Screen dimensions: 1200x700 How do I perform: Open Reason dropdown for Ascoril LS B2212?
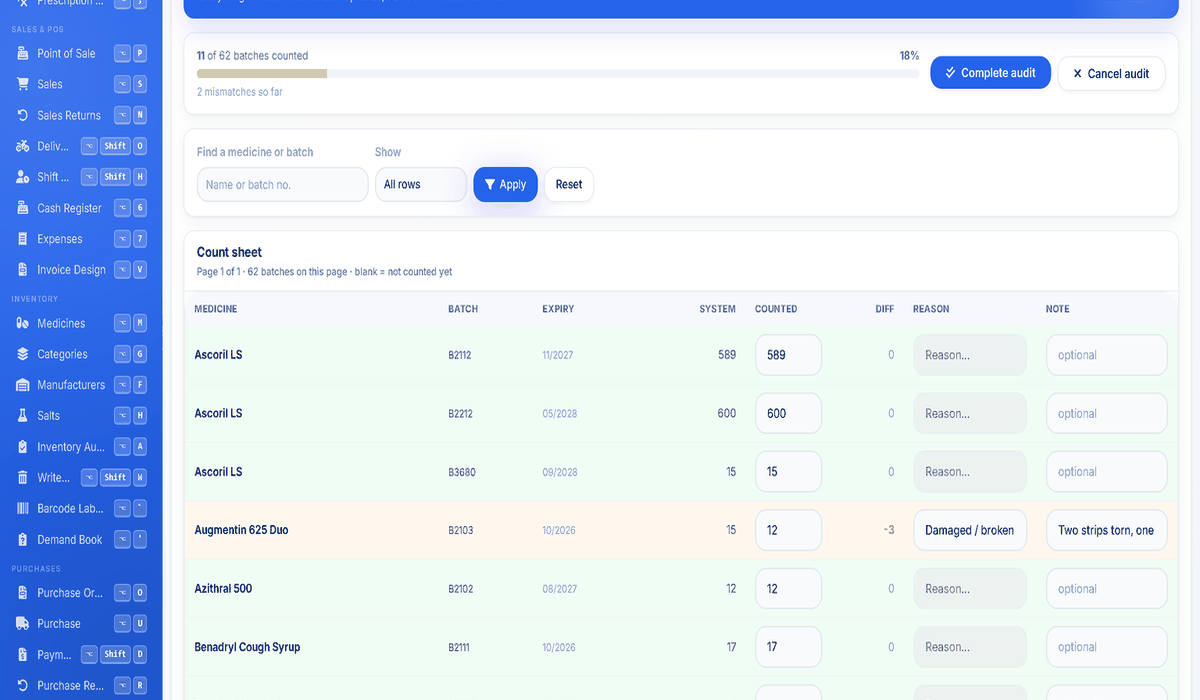970,413
